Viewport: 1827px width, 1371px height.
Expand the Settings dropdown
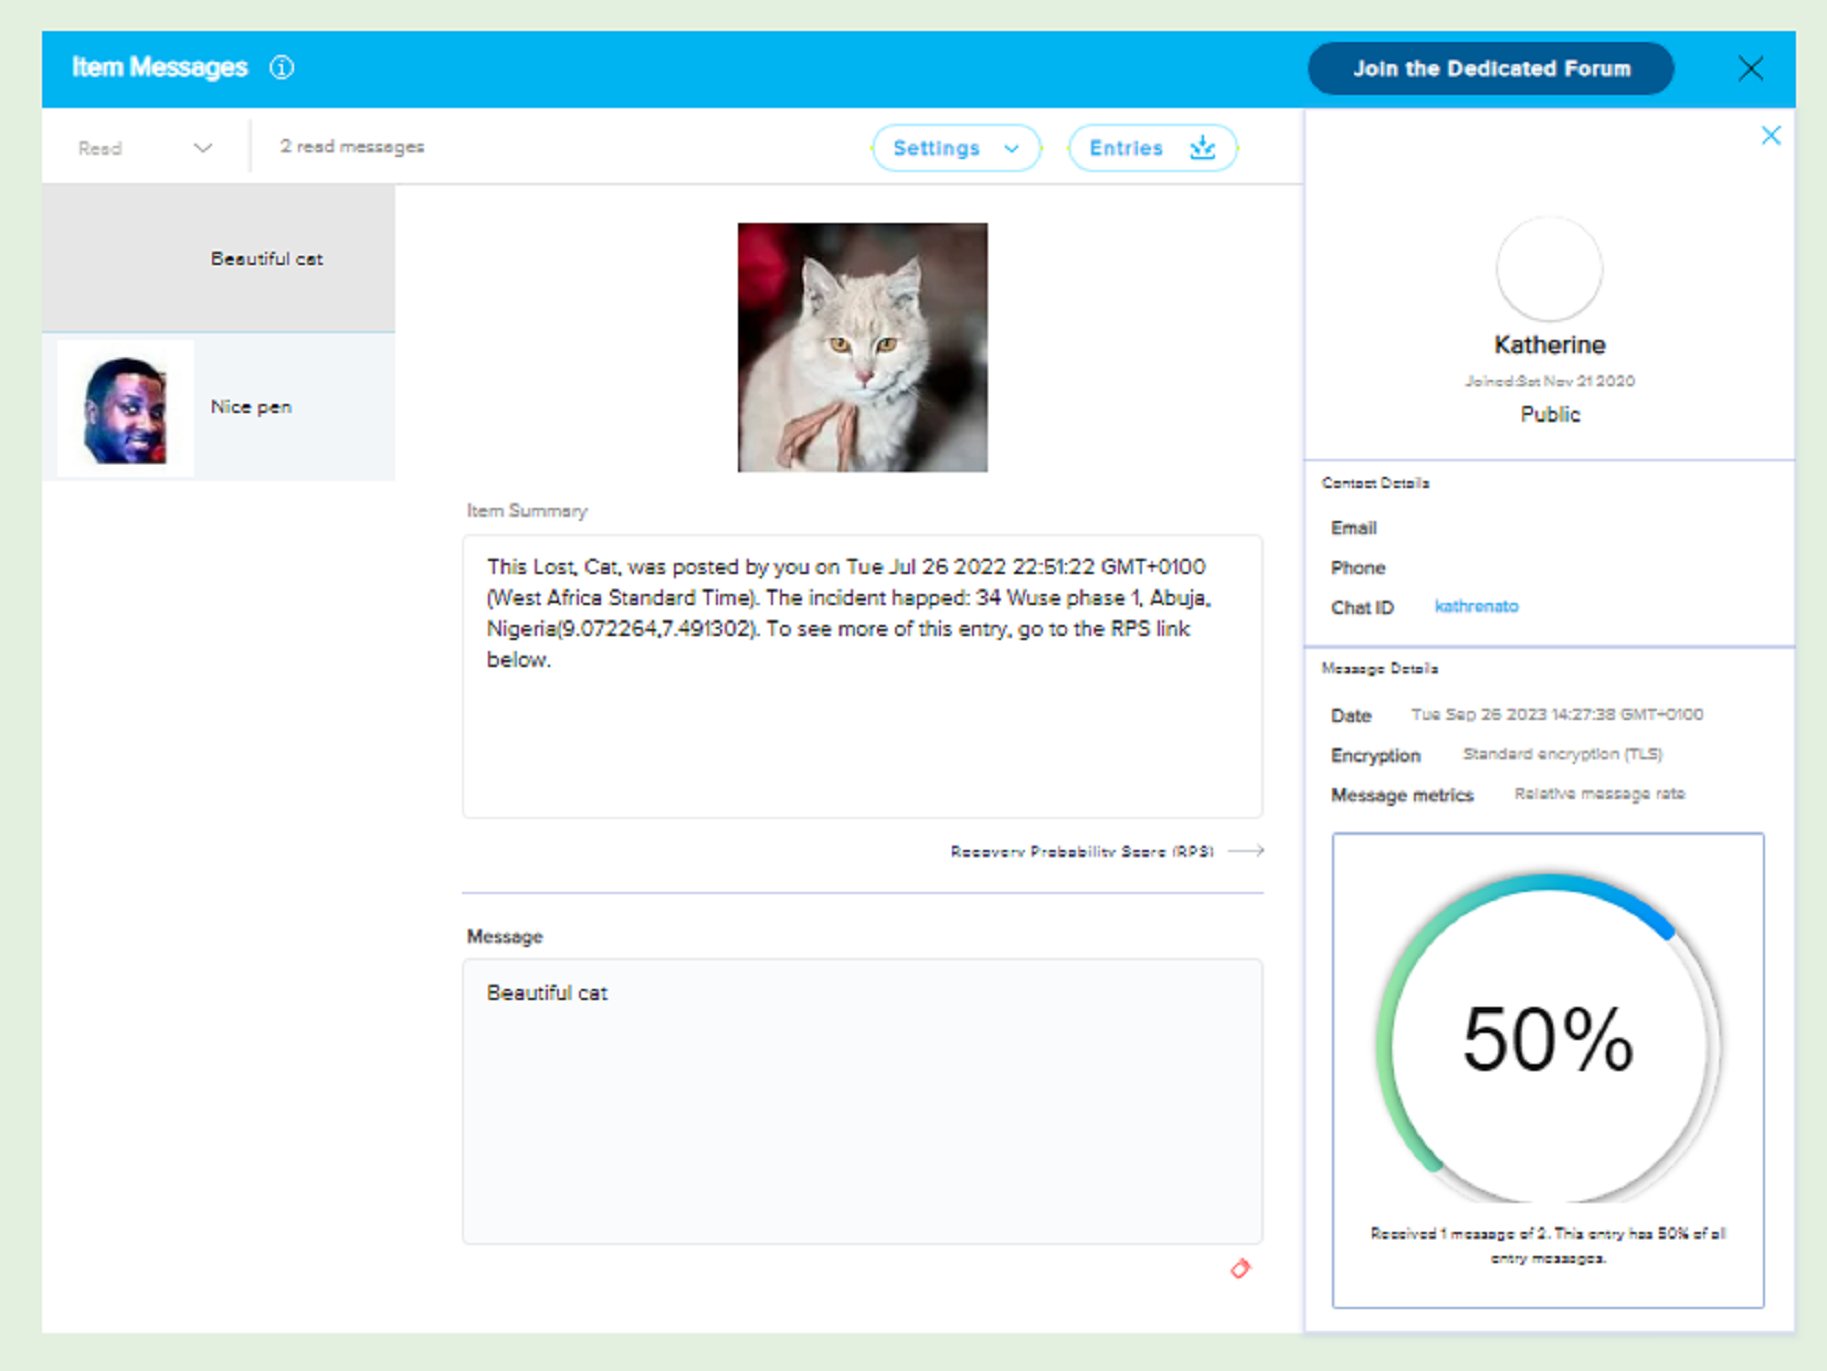pos(956,148)
